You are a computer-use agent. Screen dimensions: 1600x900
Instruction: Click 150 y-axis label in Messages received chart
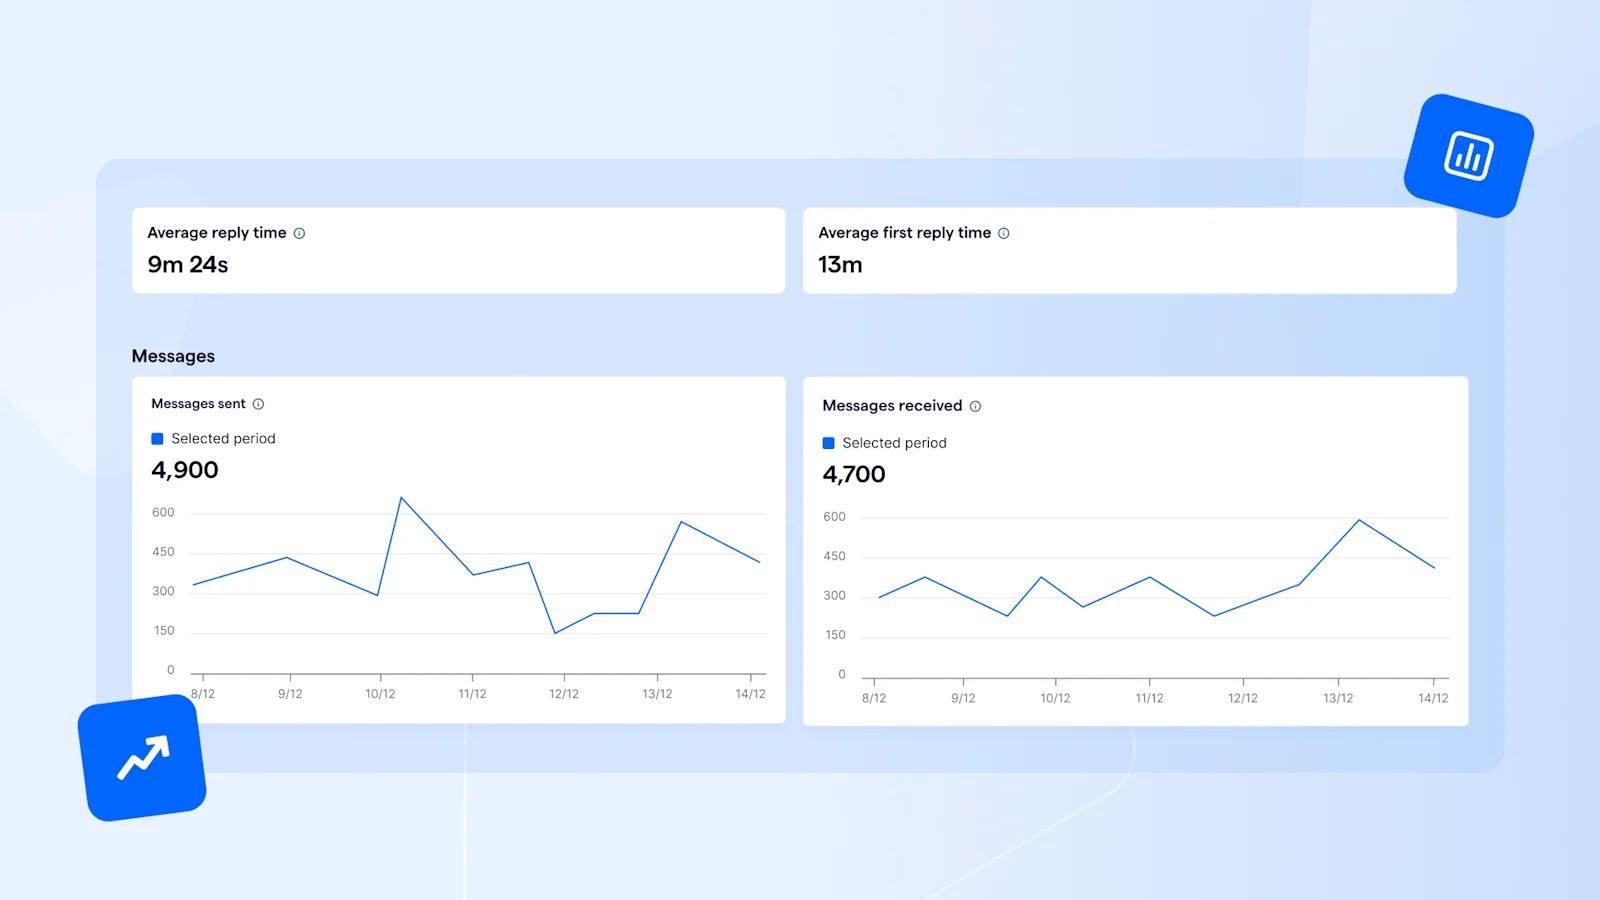(835, 635)
